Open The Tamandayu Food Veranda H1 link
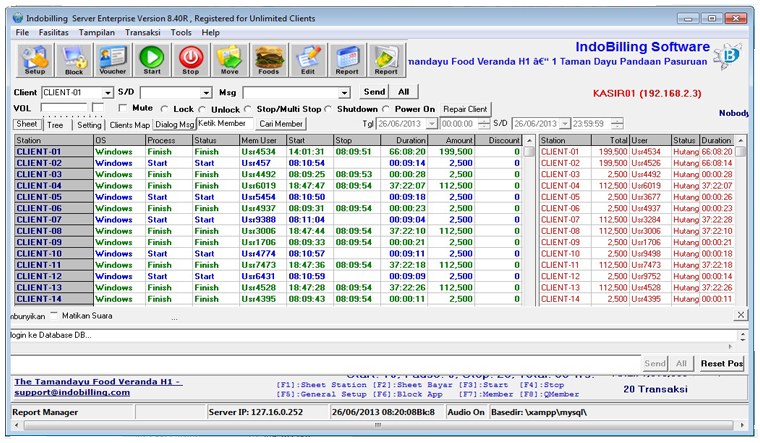This screenshot has width=760, height=443. [98, 381]
